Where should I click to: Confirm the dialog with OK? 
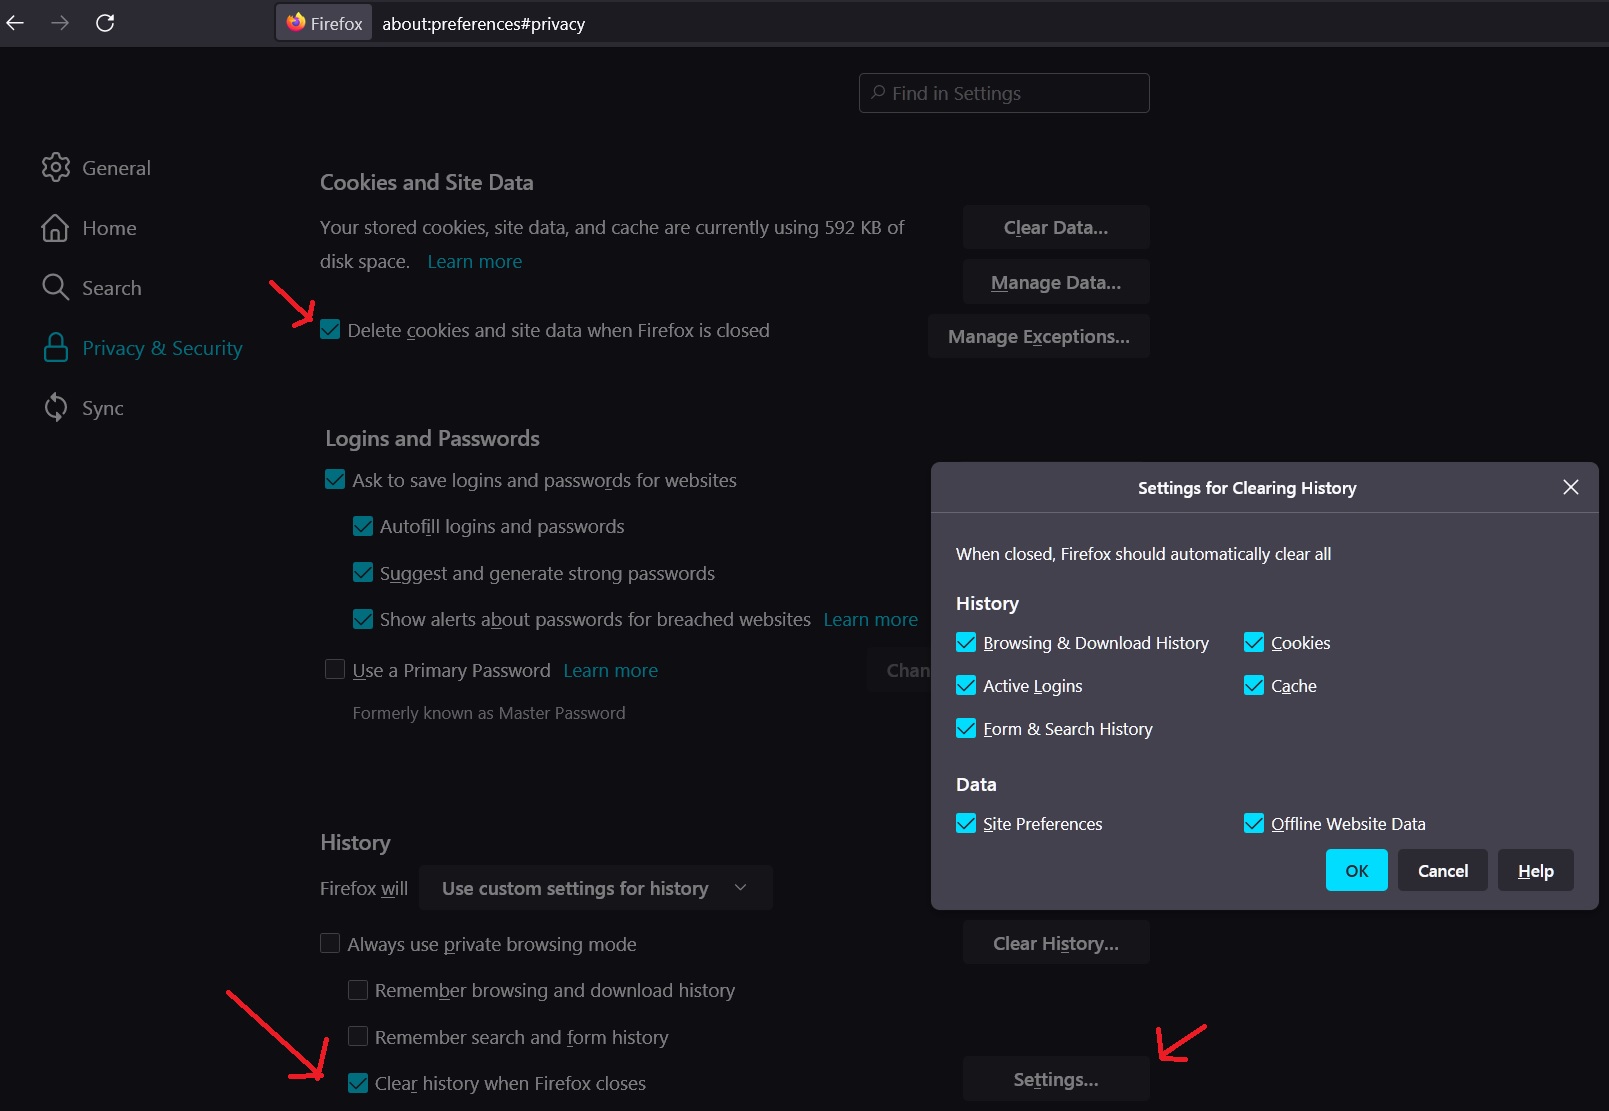(1357, 870)
